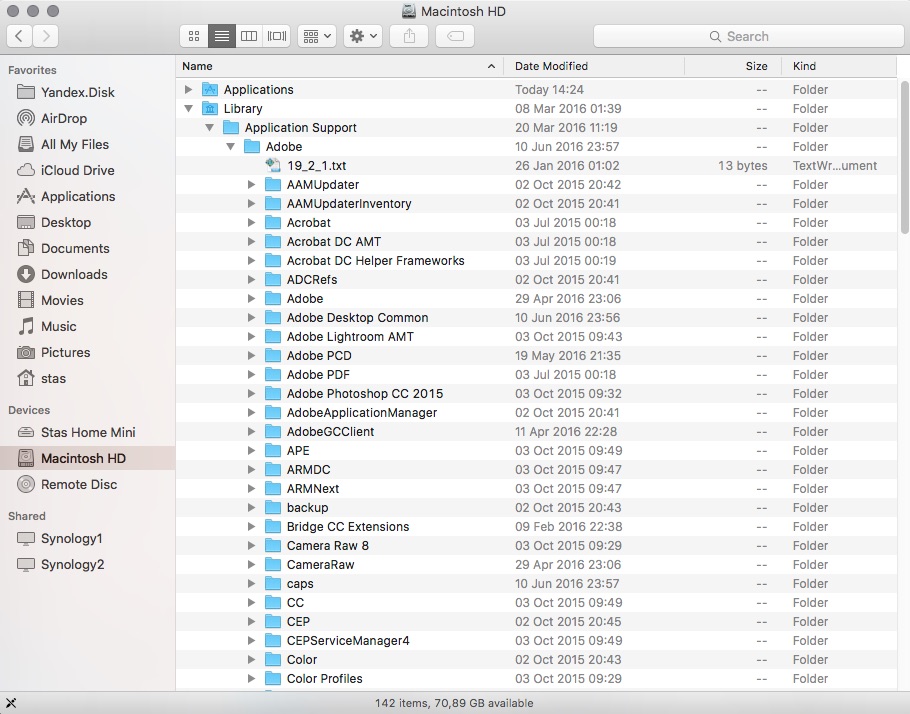This screenshot has width=910, height=714.
Task: Select the ARMNext folder
Action: coord(536,489)
